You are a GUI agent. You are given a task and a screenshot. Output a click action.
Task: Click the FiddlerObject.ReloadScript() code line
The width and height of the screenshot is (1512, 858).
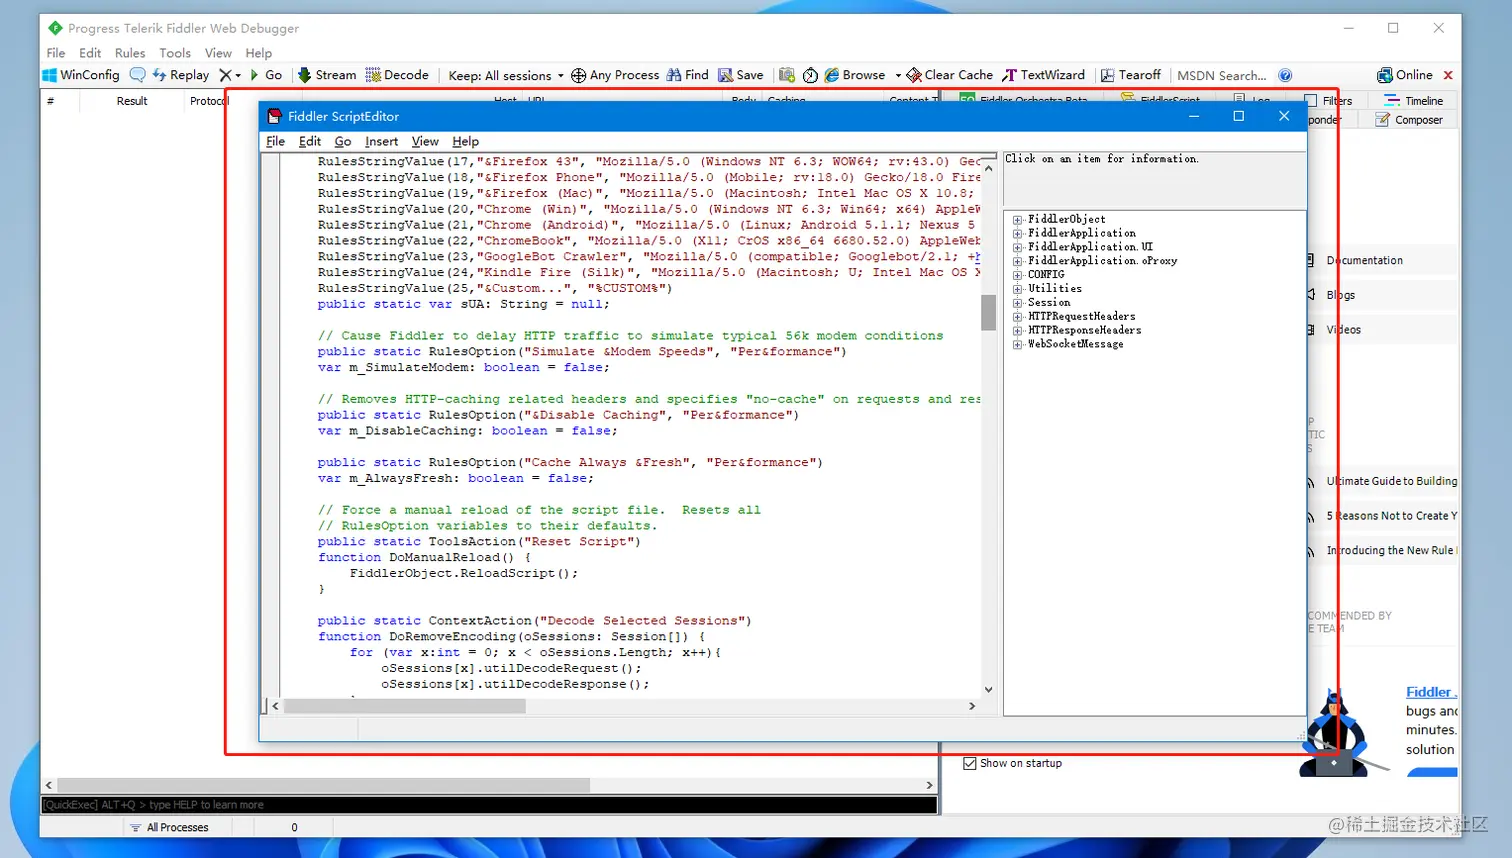tap(464, 573)
